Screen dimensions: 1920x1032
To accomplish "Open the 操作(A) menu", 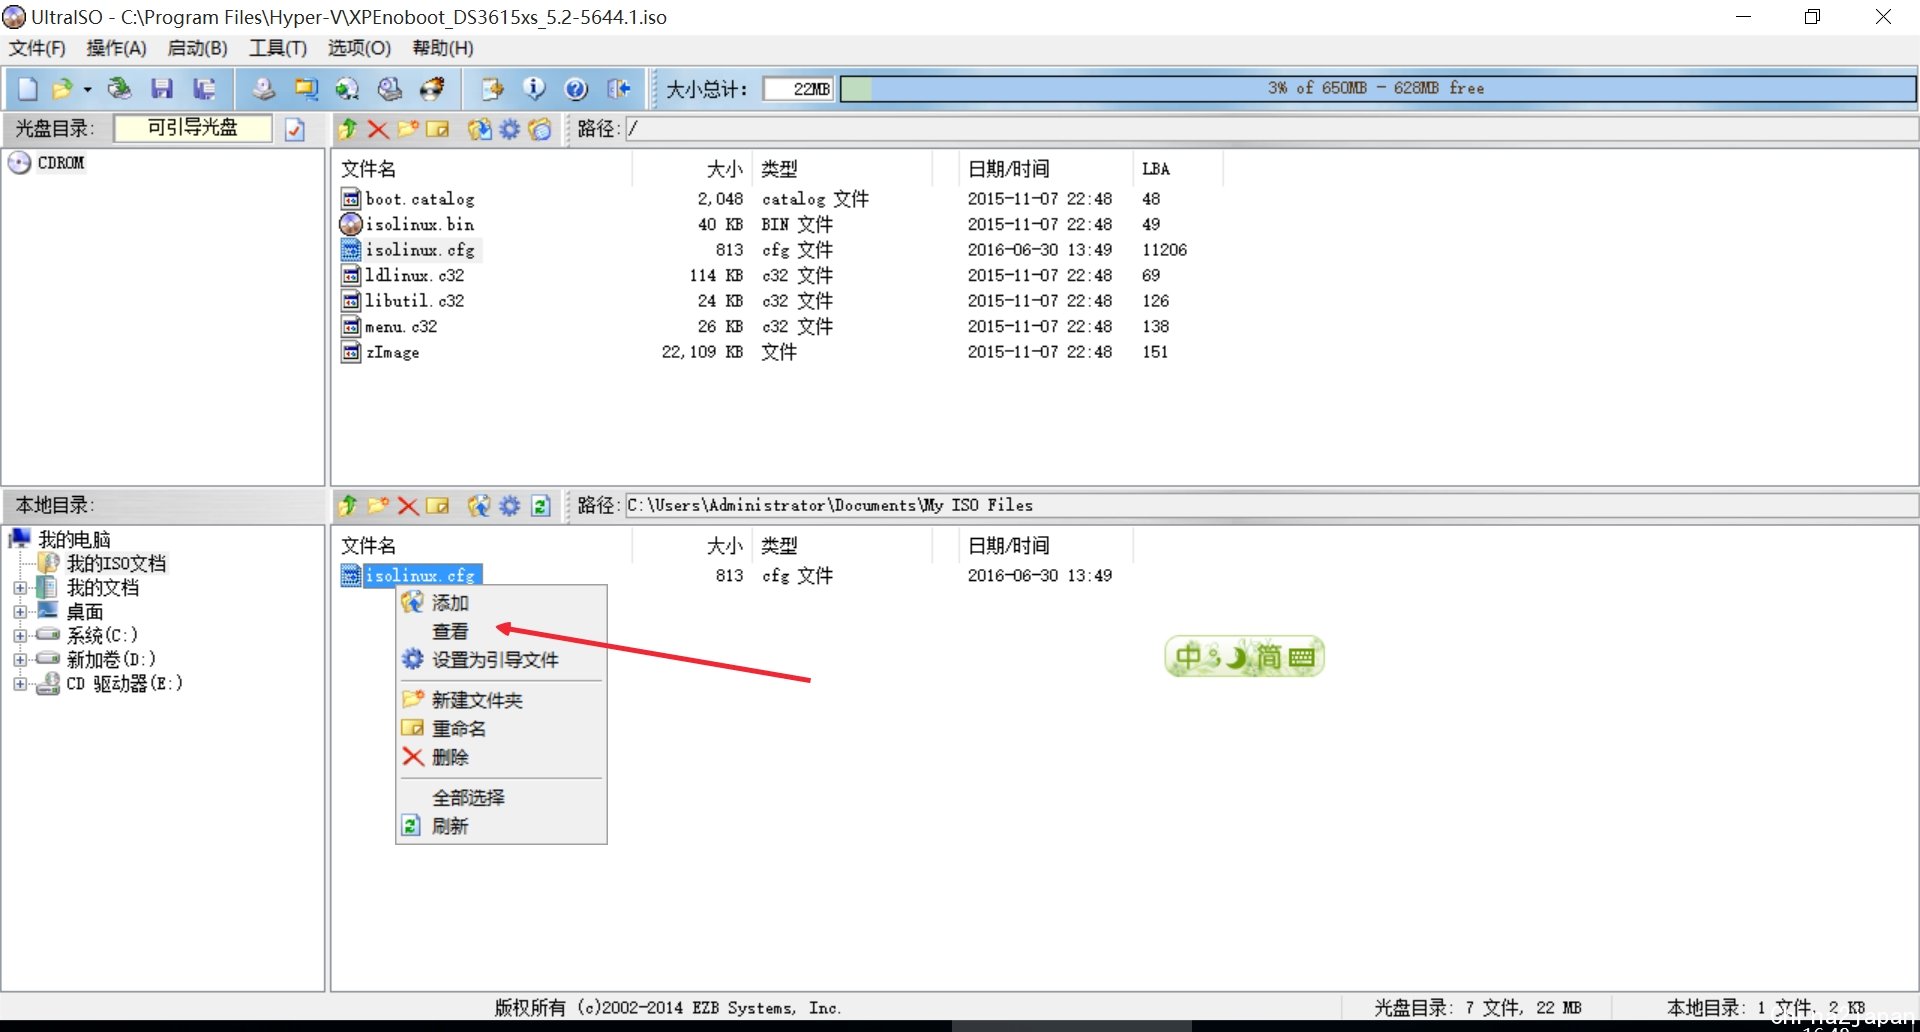I will coord(116,48).
